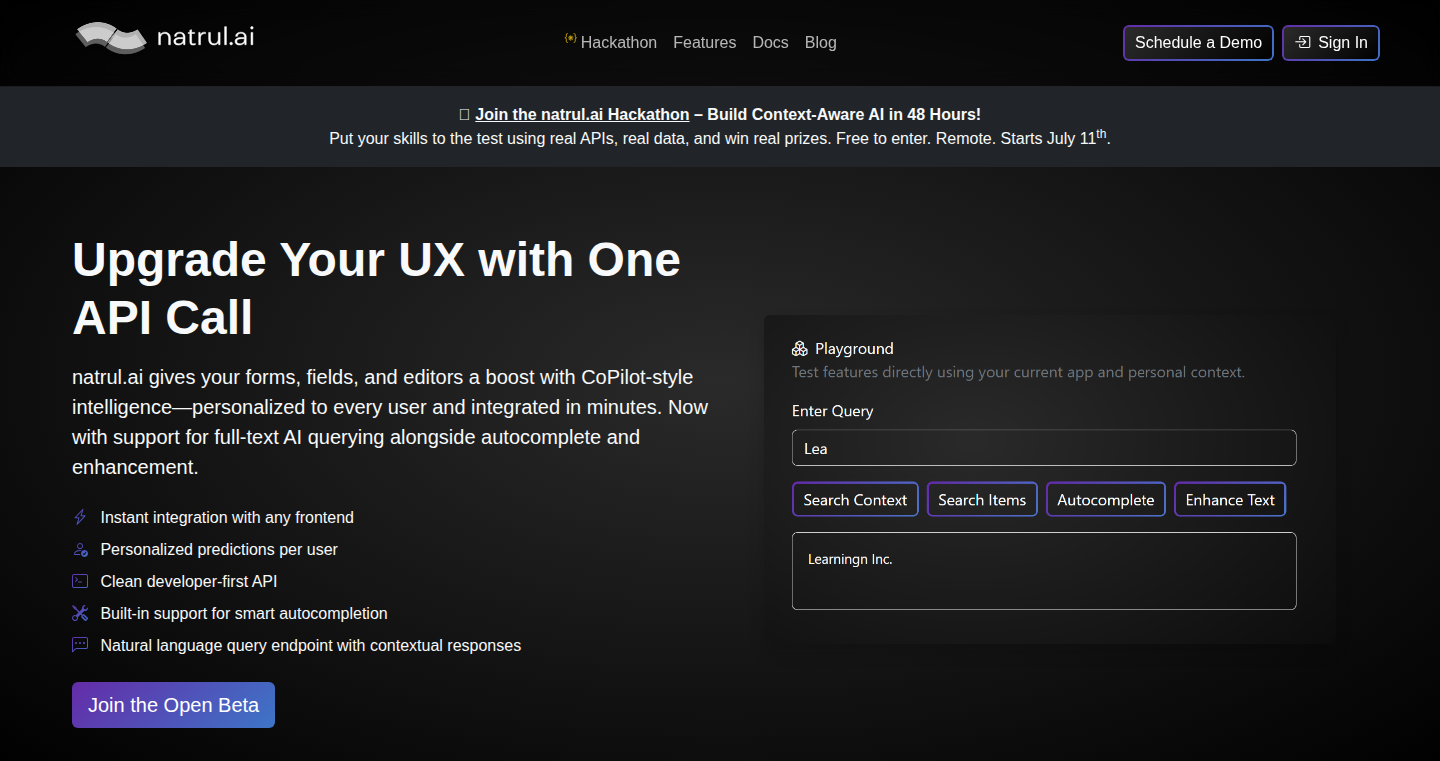
Task: Click the Search Items button
Action: tap(982, 500)
